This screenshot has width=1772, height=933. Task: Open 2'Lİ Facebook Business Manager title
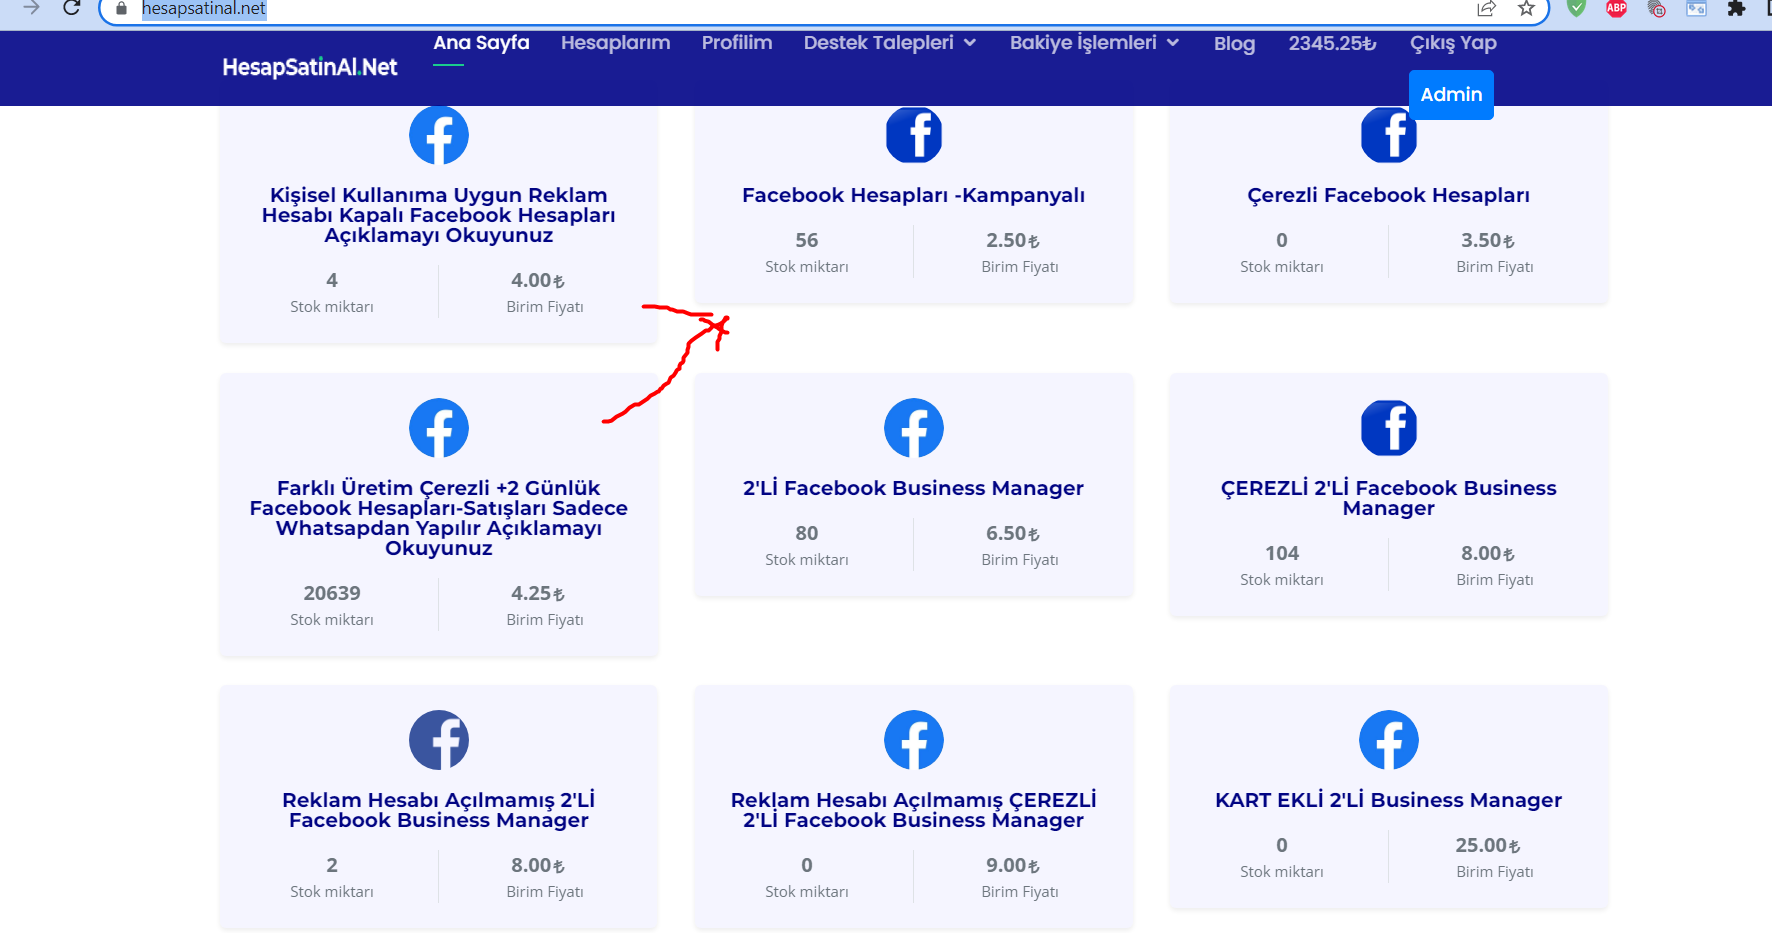914,488
